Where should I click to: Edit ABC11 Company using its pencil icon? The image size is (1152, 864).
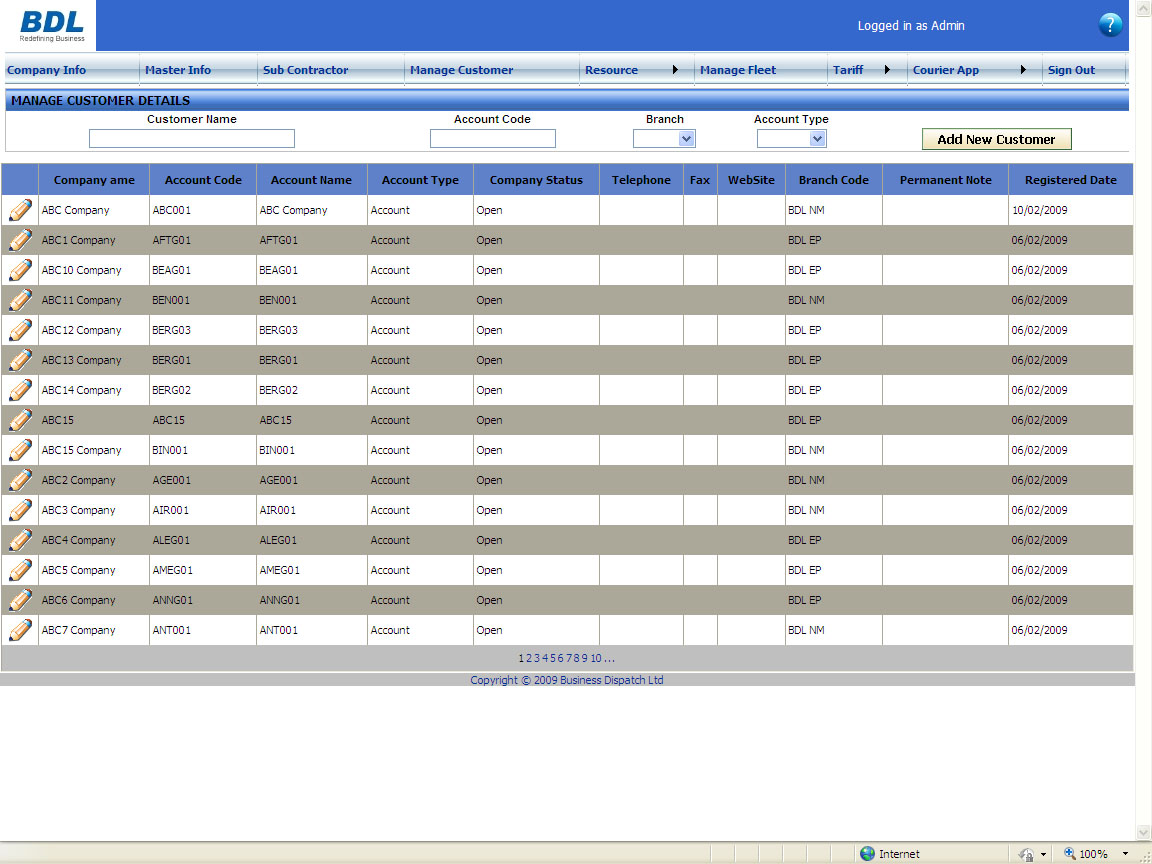point(20,300)
